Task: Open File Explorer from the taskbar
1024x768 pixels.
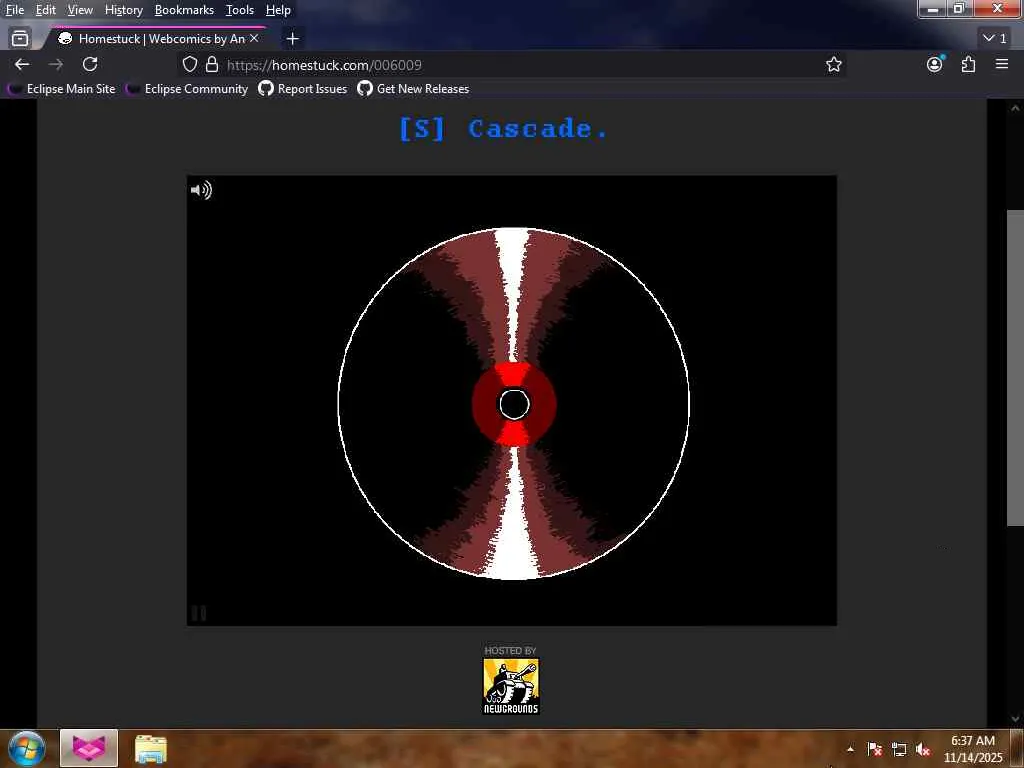Action: coord(151,748)
